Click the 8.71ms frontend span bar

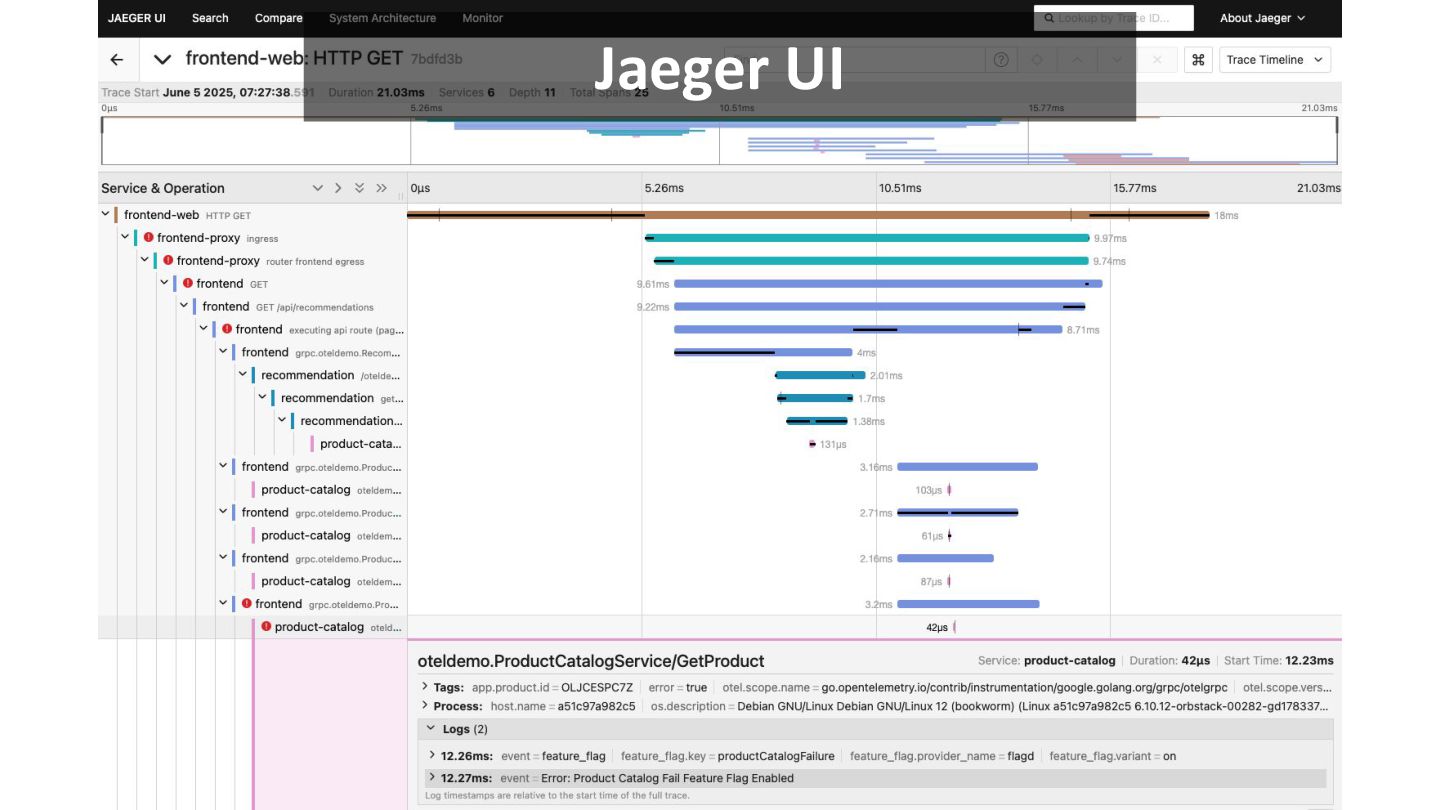[x=868, y=329]
